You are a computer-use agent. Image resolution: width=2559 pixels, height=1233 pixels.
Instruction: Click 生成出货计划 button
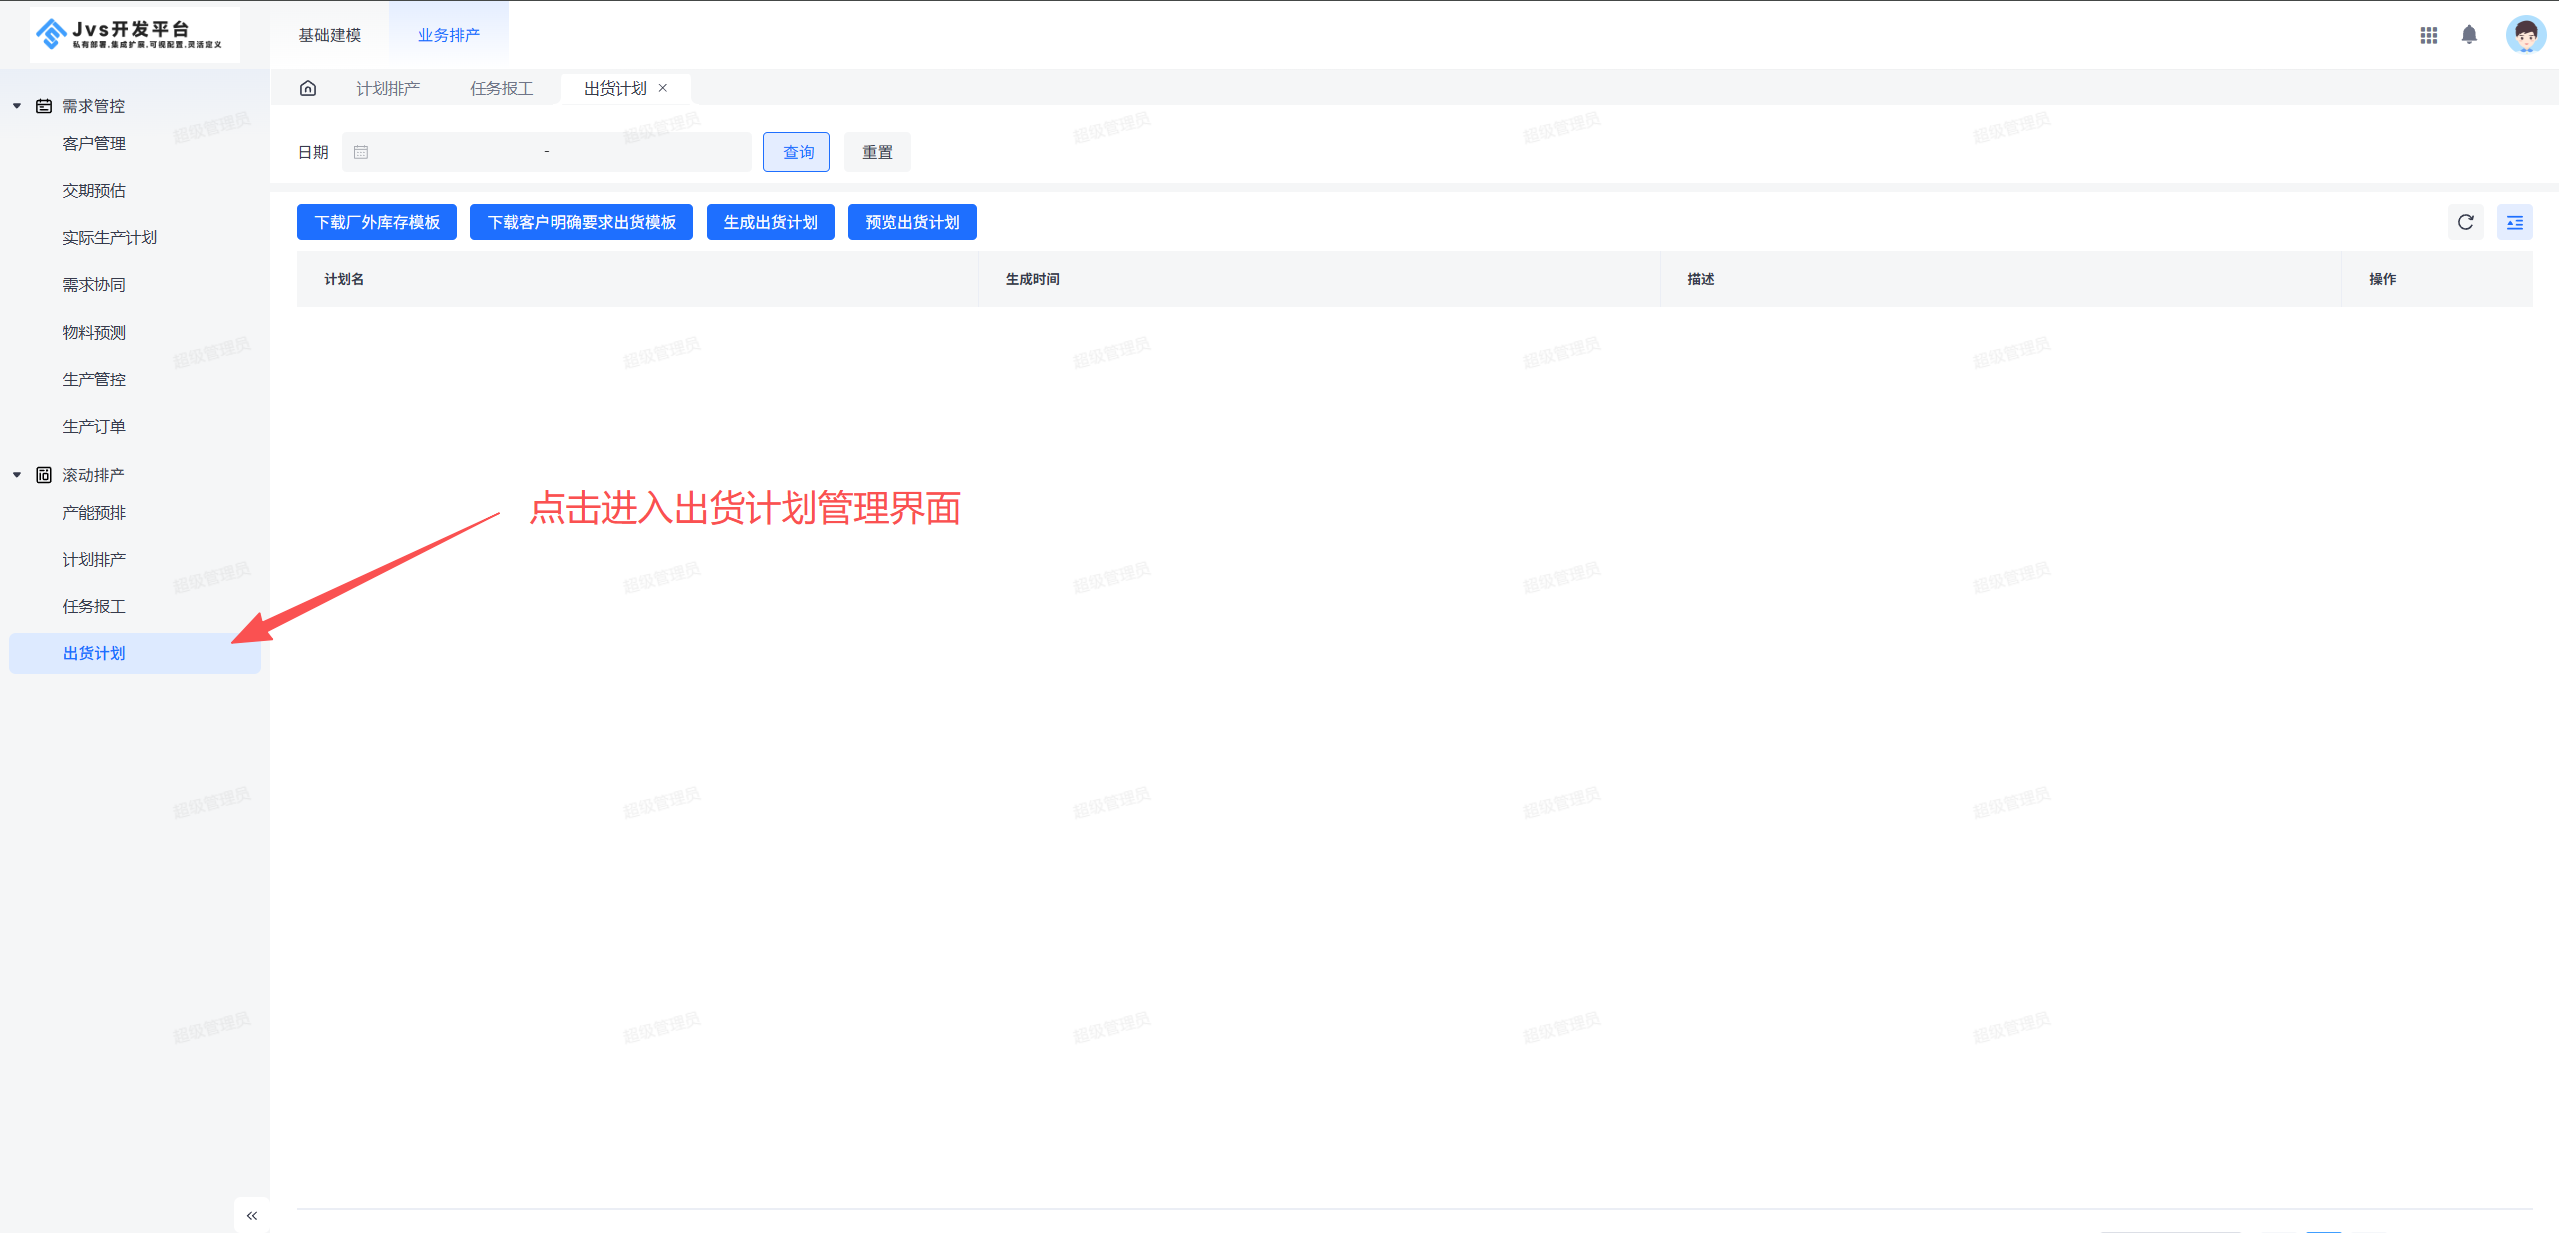(x=770, y=222)
